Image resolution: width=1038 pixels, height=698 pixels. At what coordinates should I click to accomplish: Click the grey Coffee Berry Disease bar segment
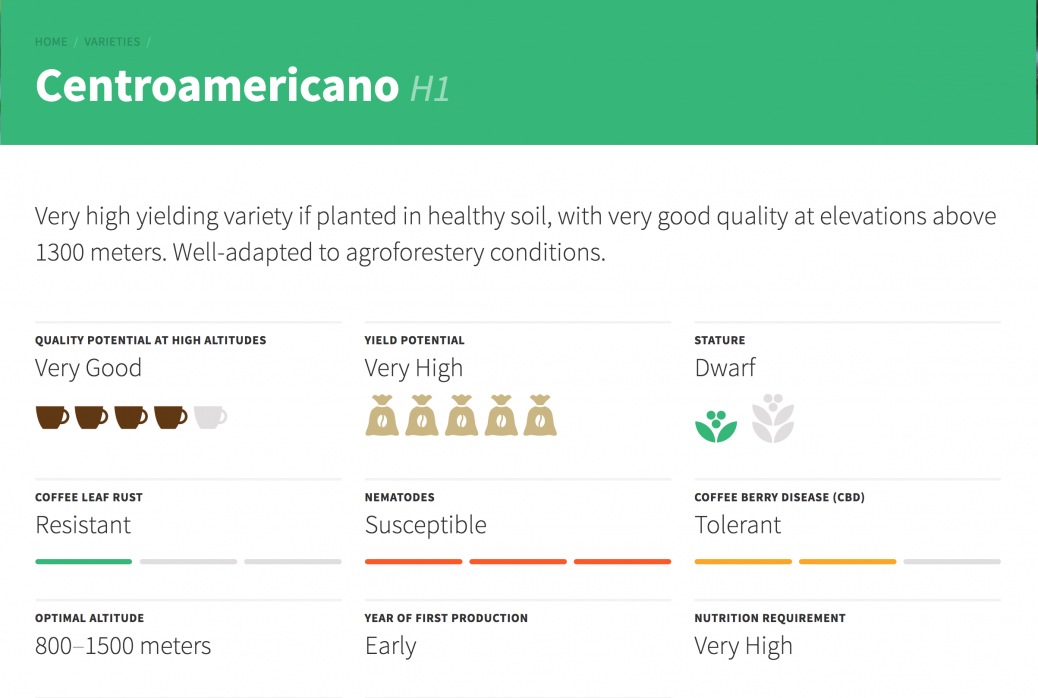point(952,562)
